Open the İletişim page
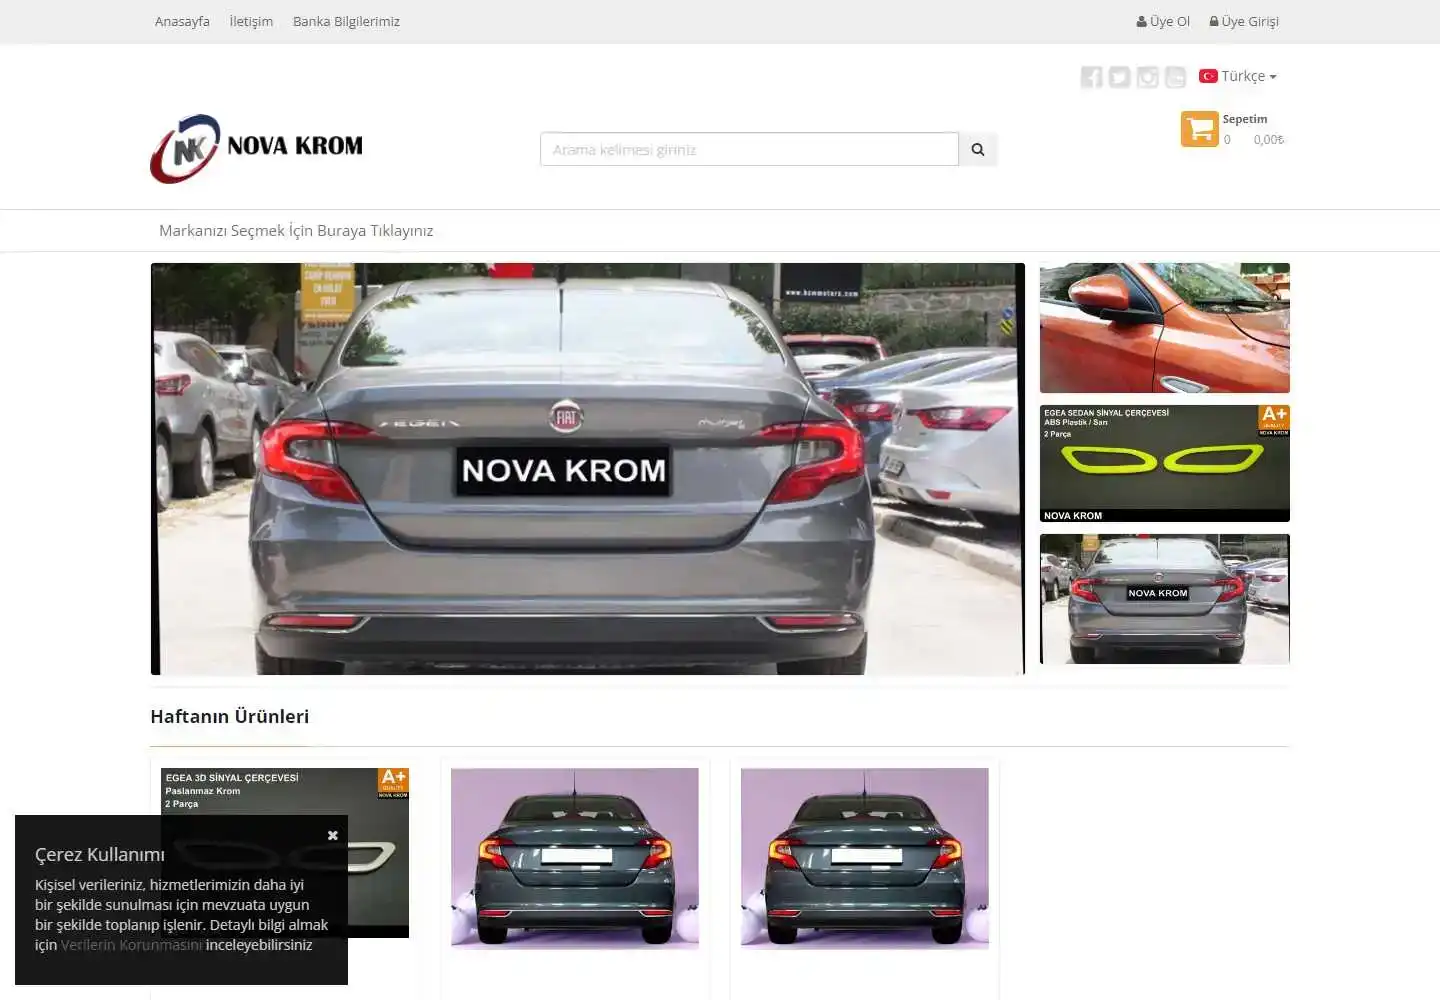The width and height of the screenshot is (1440, 1000). click(251, 21)
